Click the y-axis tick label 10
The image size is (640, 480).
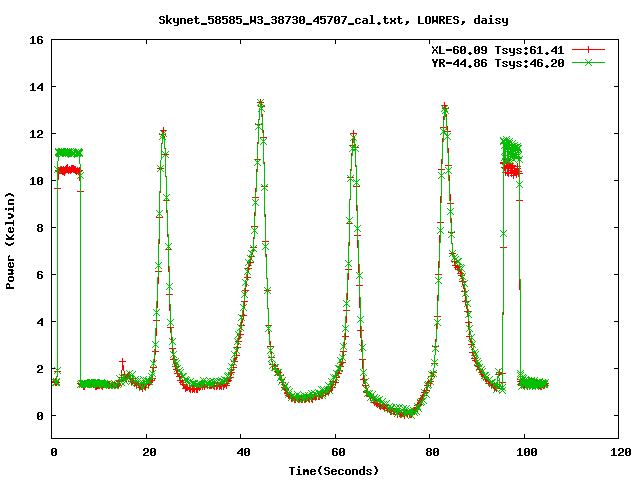click(x=36, y=181)
